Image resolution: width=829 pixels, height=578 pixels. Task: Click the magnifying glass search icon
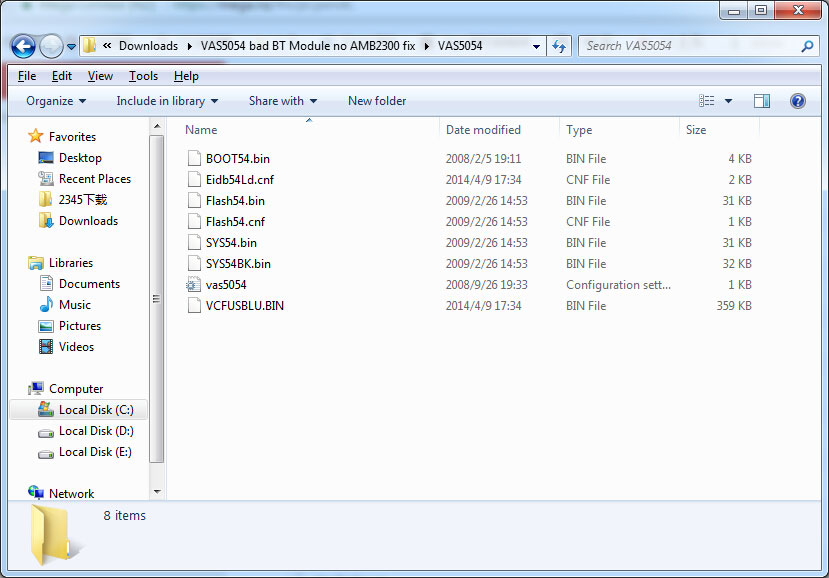coord(807,47)
